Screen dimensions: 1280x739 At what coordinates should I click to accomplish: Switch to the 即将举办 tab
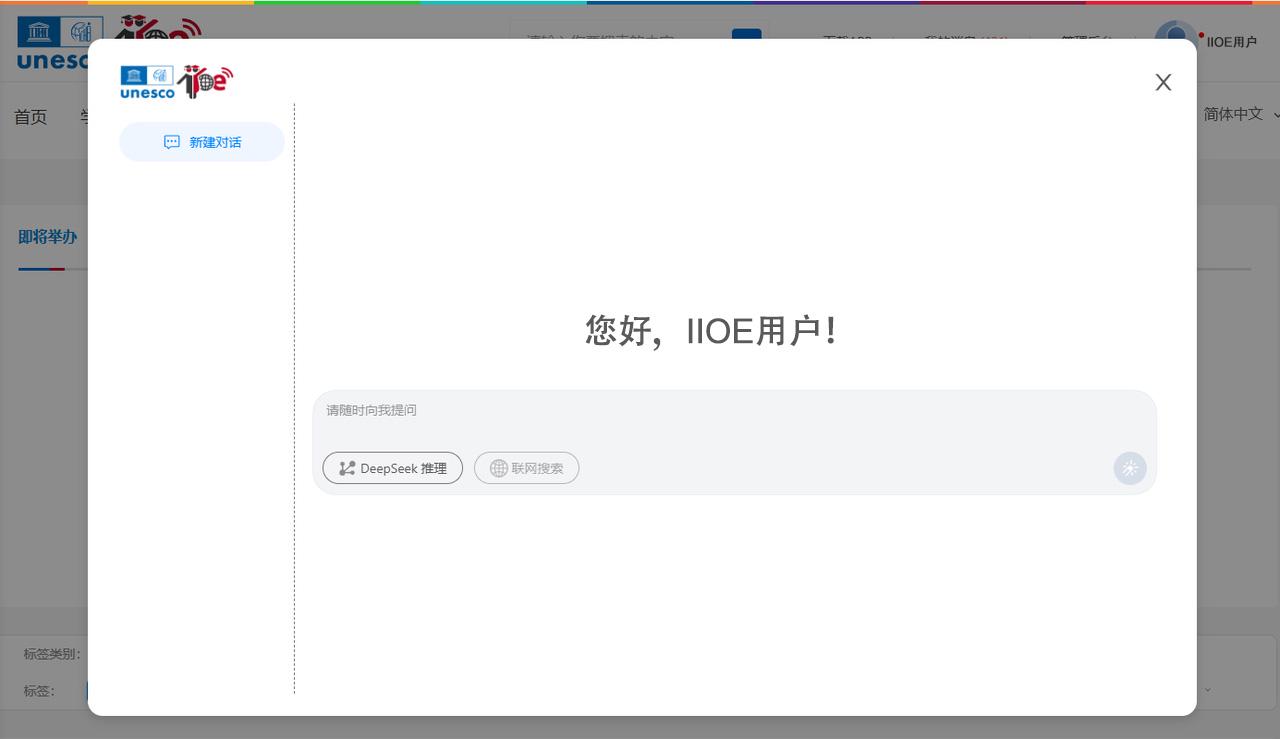click(47, 237)
